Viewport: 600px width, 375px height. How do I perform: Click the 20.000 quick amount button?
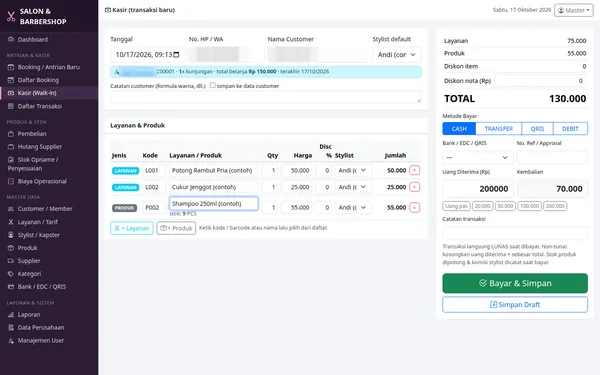(x=483, y=206)
